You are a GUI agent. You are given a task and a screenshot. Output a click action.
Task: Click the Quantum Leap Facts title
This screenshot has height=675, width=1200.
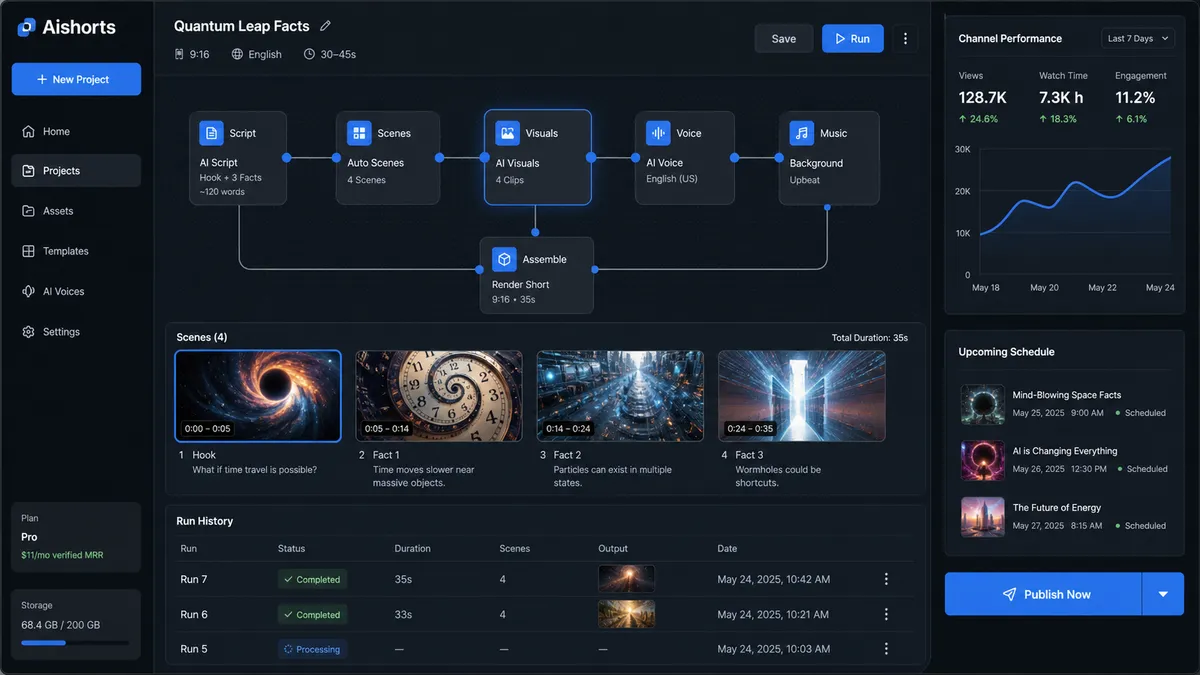242,26
